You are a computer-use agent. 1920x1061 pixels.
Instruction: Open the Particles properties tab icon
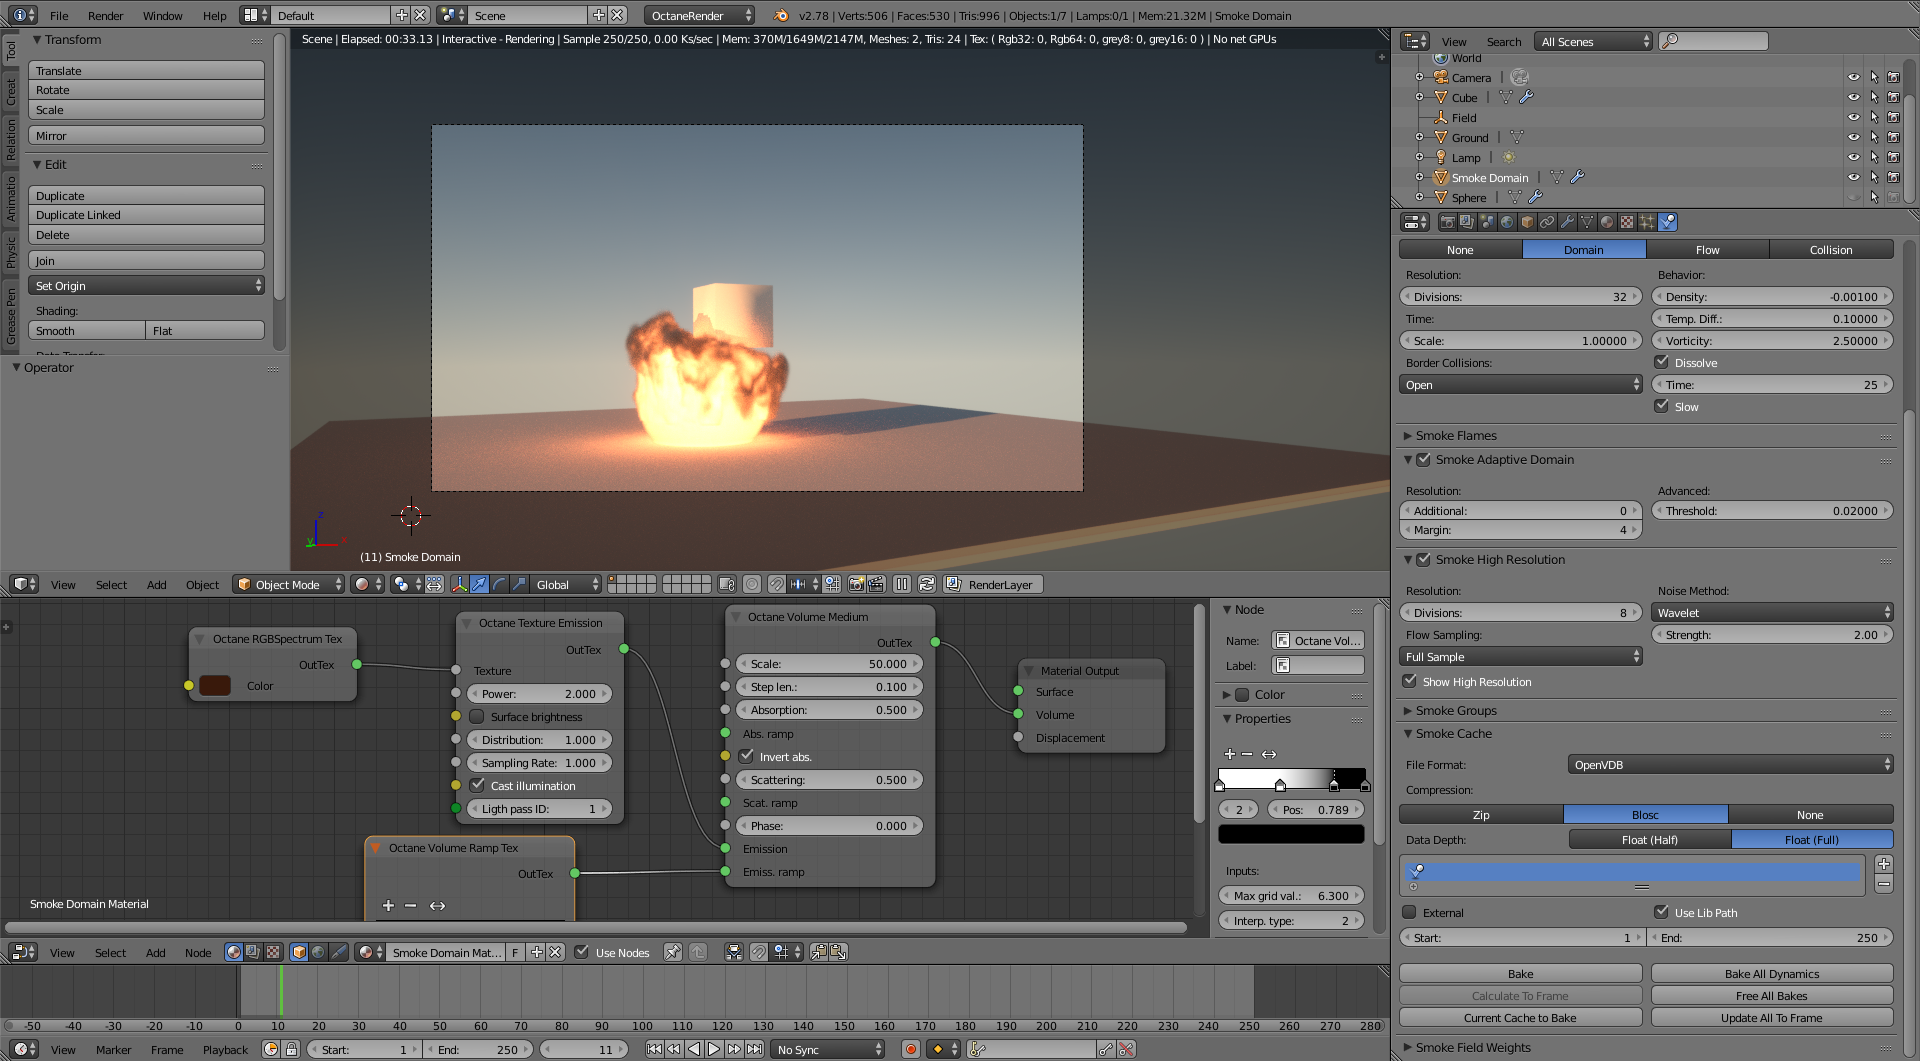coord(1647,222)
